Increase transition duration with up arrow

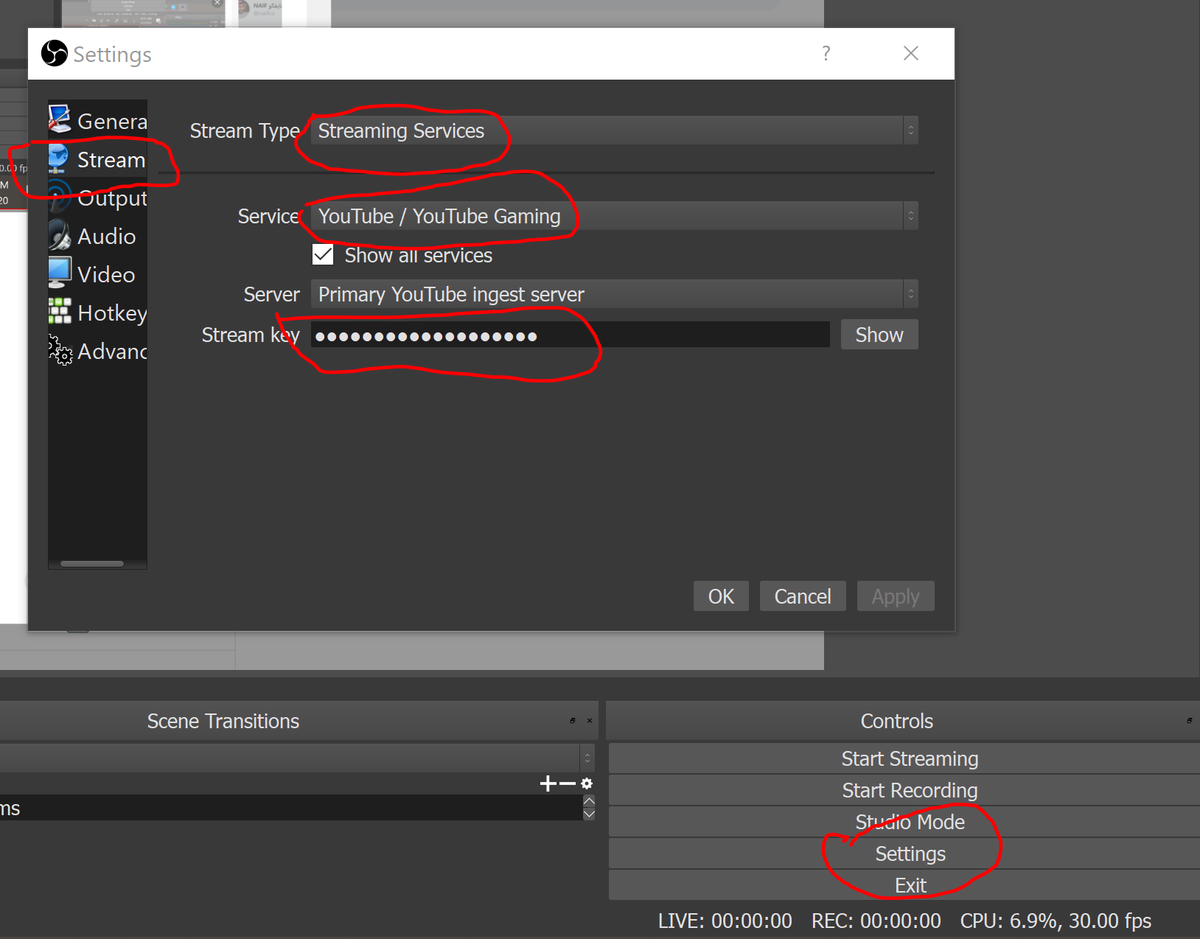coord(588,800)
